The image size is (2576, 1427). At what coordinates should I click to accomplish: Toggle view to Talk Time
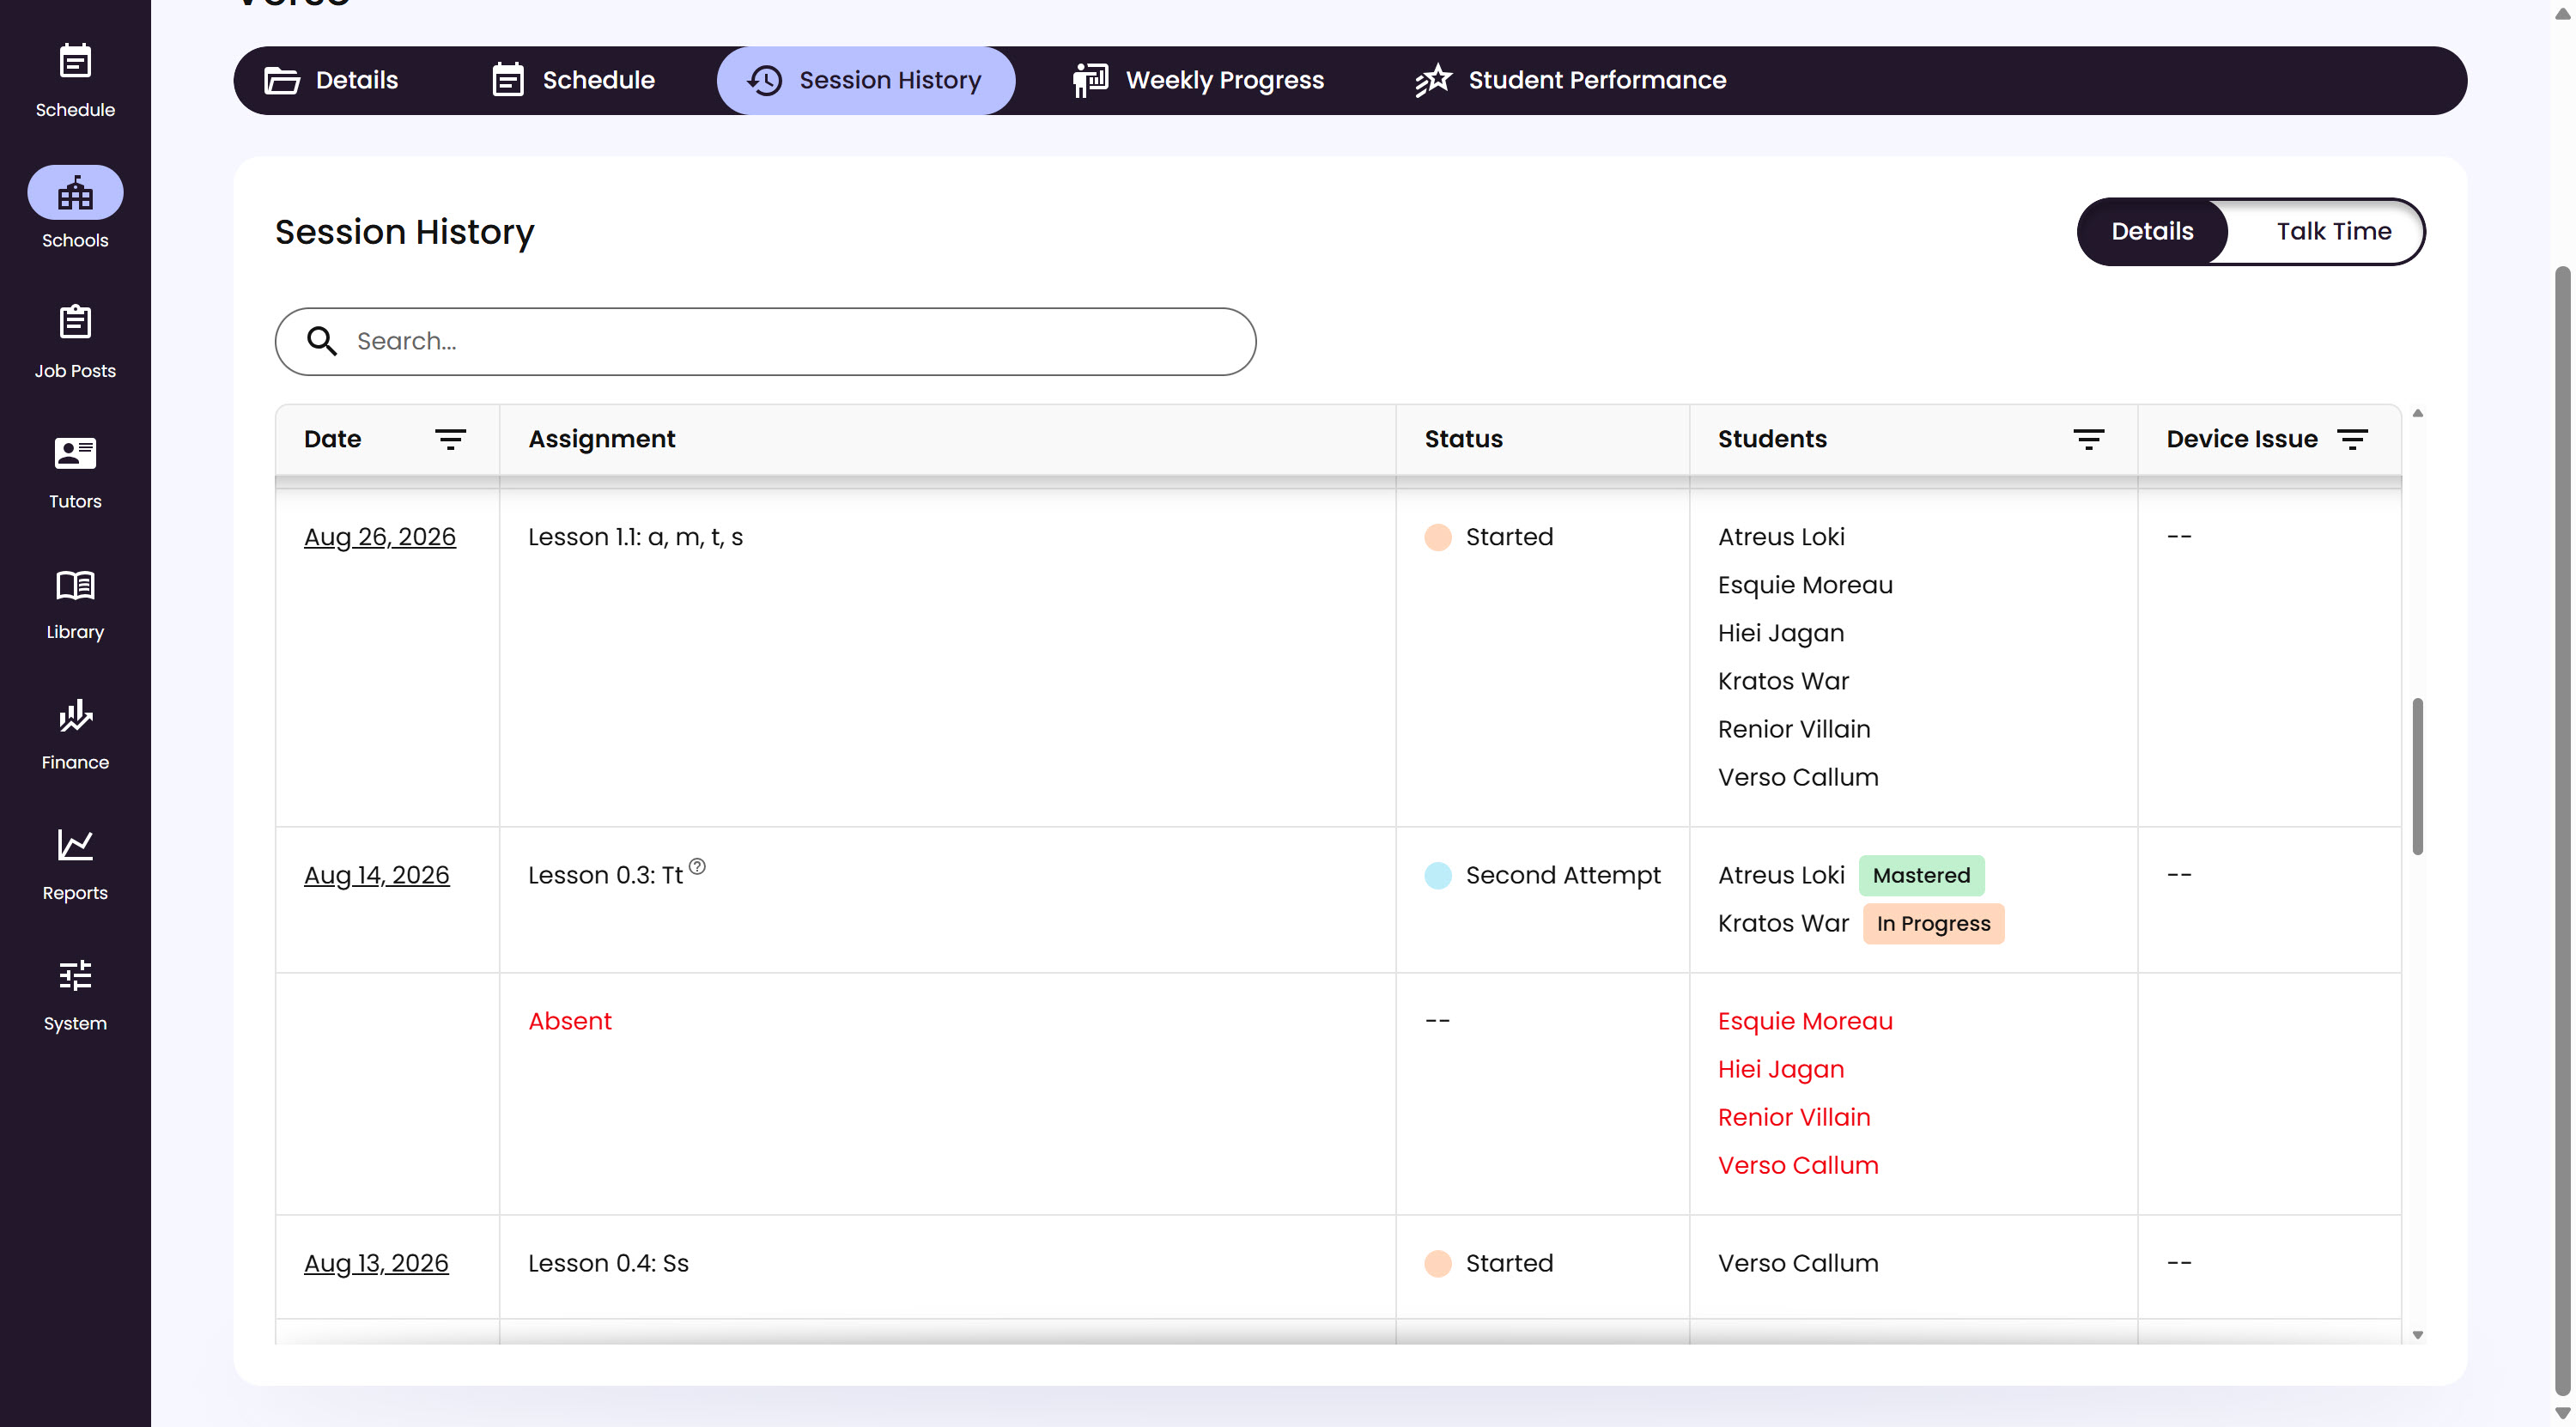tap(2333, 231)
